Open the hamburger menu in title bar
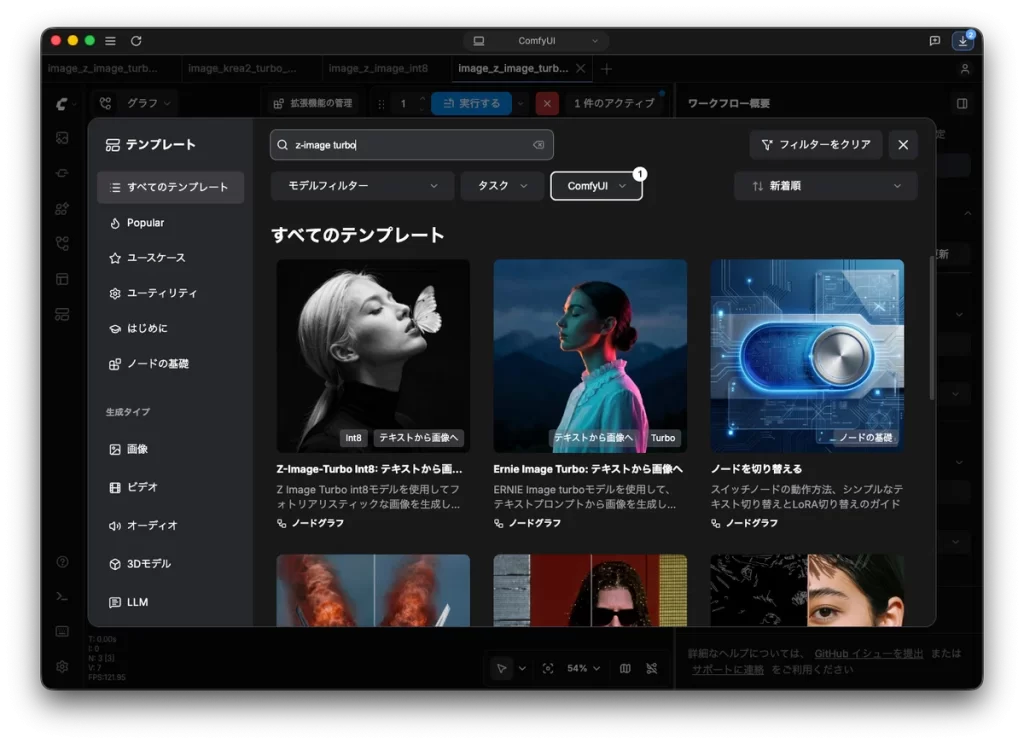Screen dimensions: 1024x744 click(110, 40)
